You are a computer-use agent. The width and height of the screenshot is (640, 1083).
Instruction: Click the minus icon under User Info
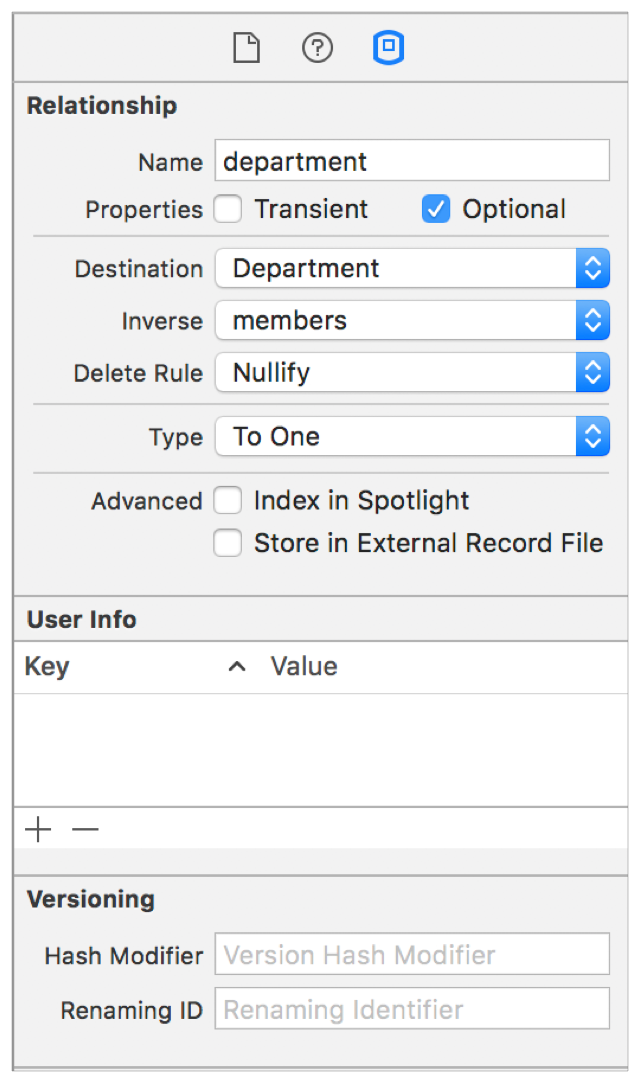click(86, 829)
